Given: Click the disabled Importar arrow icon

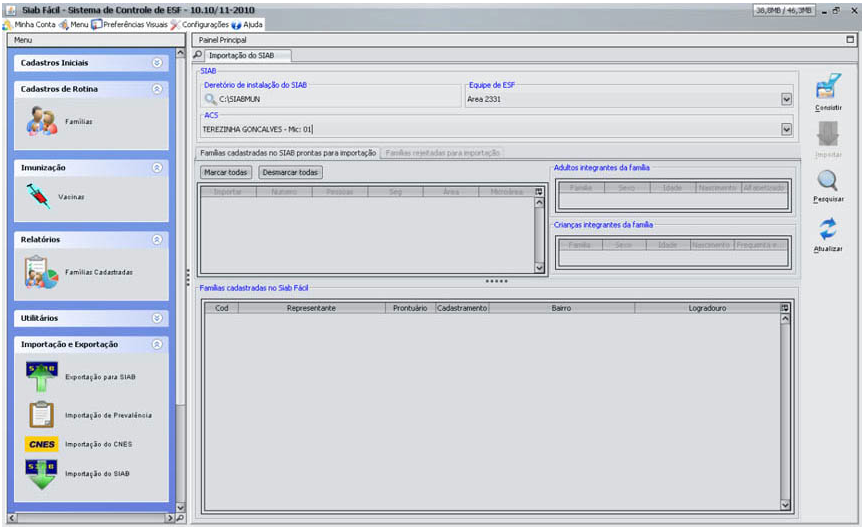Looking at the screenshot, I should [x=828, y=134].
